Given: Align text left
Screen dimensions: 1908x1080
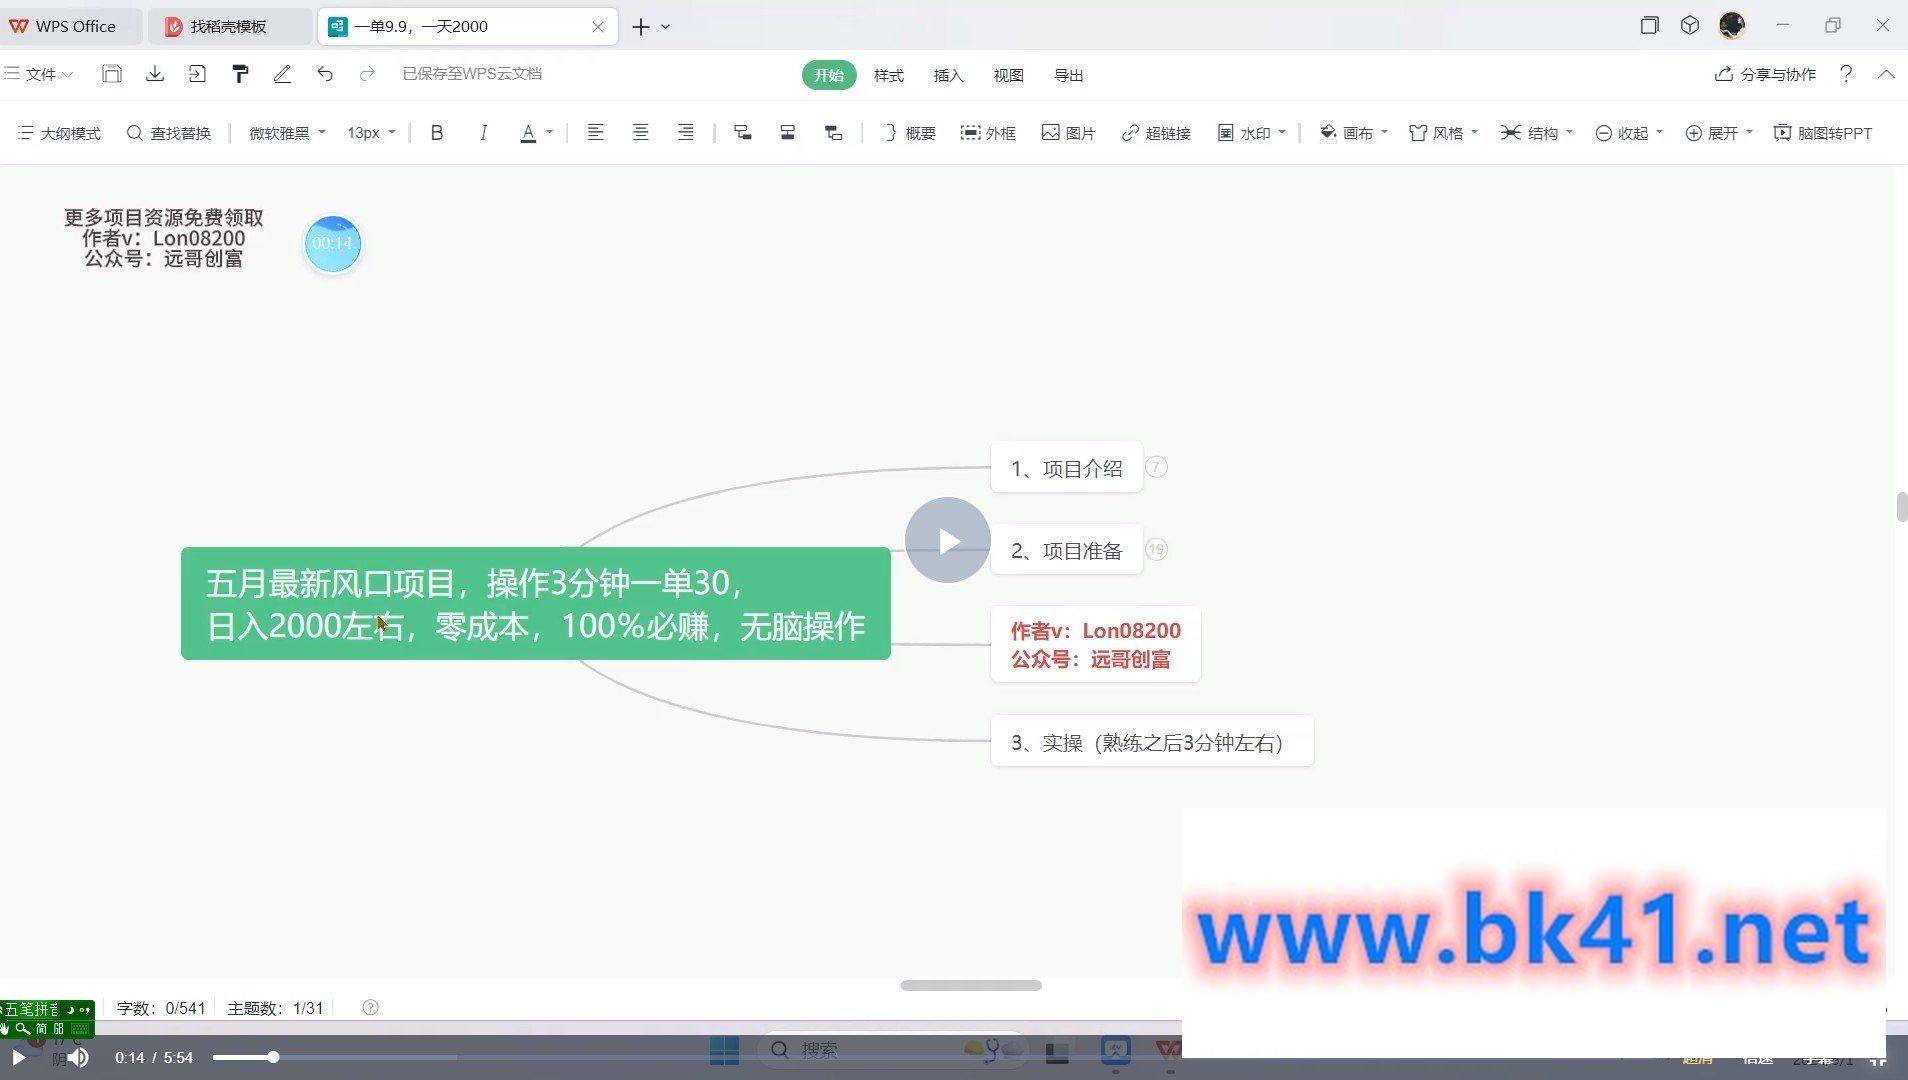Looking at the screenshot, I should (595, 133).
